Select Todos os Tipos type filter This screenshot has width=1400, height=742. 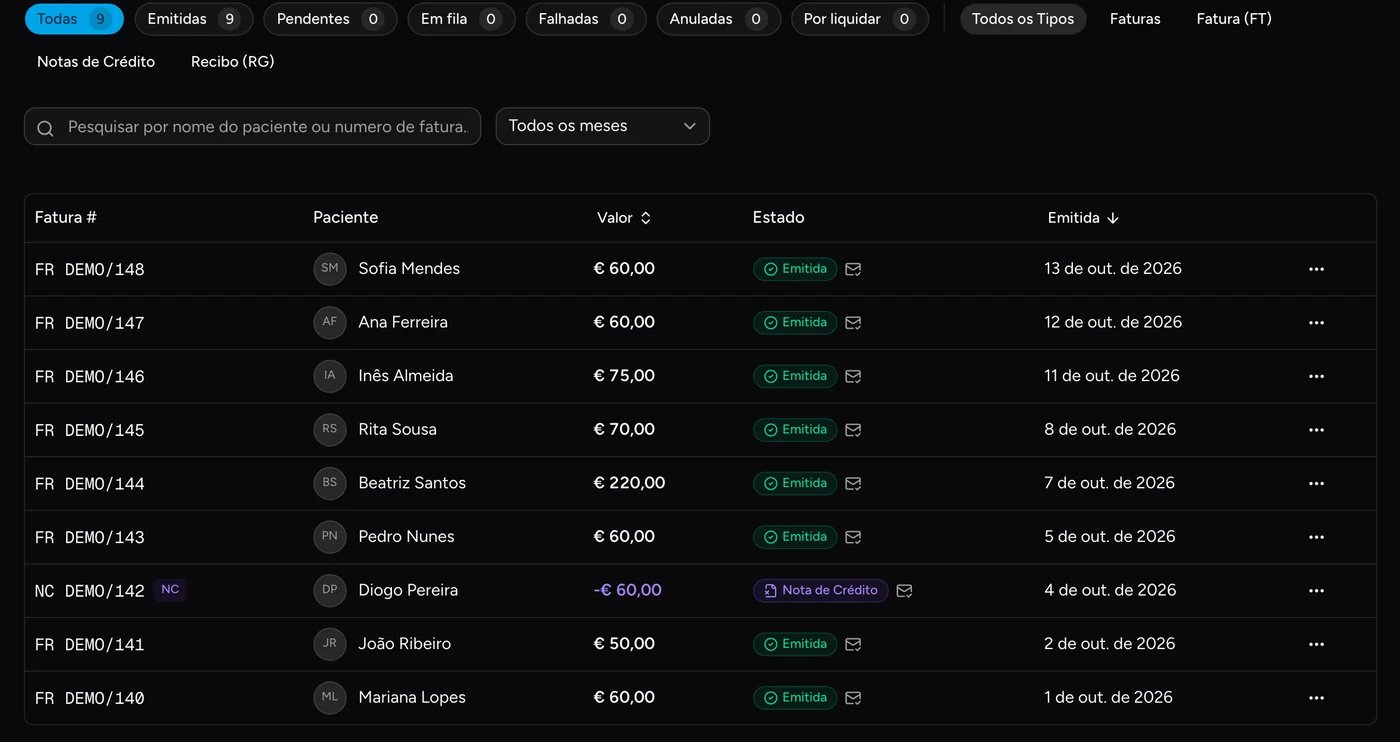[x=1023, y=19]
